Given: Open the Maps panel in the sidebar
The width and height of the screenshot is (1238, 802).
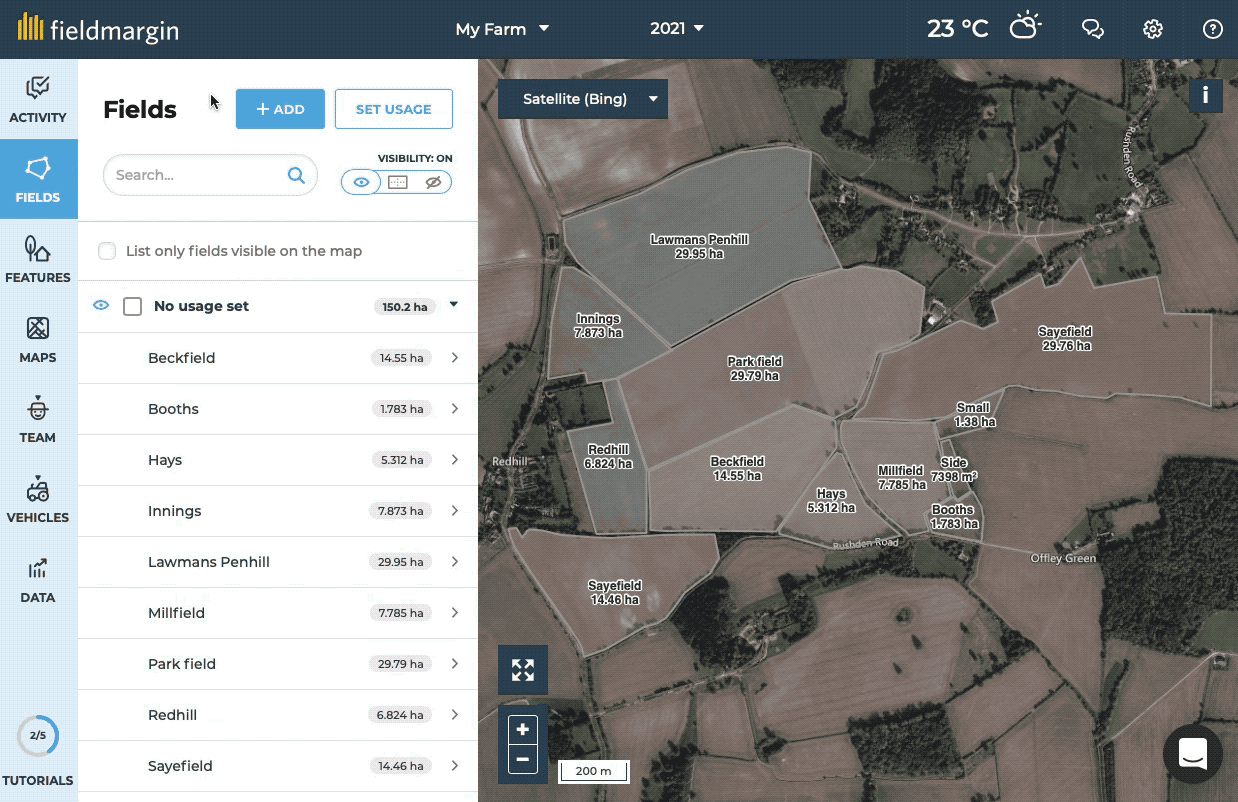Looking at the screenshot, I should pyautogui.click(x=38, y=338).
